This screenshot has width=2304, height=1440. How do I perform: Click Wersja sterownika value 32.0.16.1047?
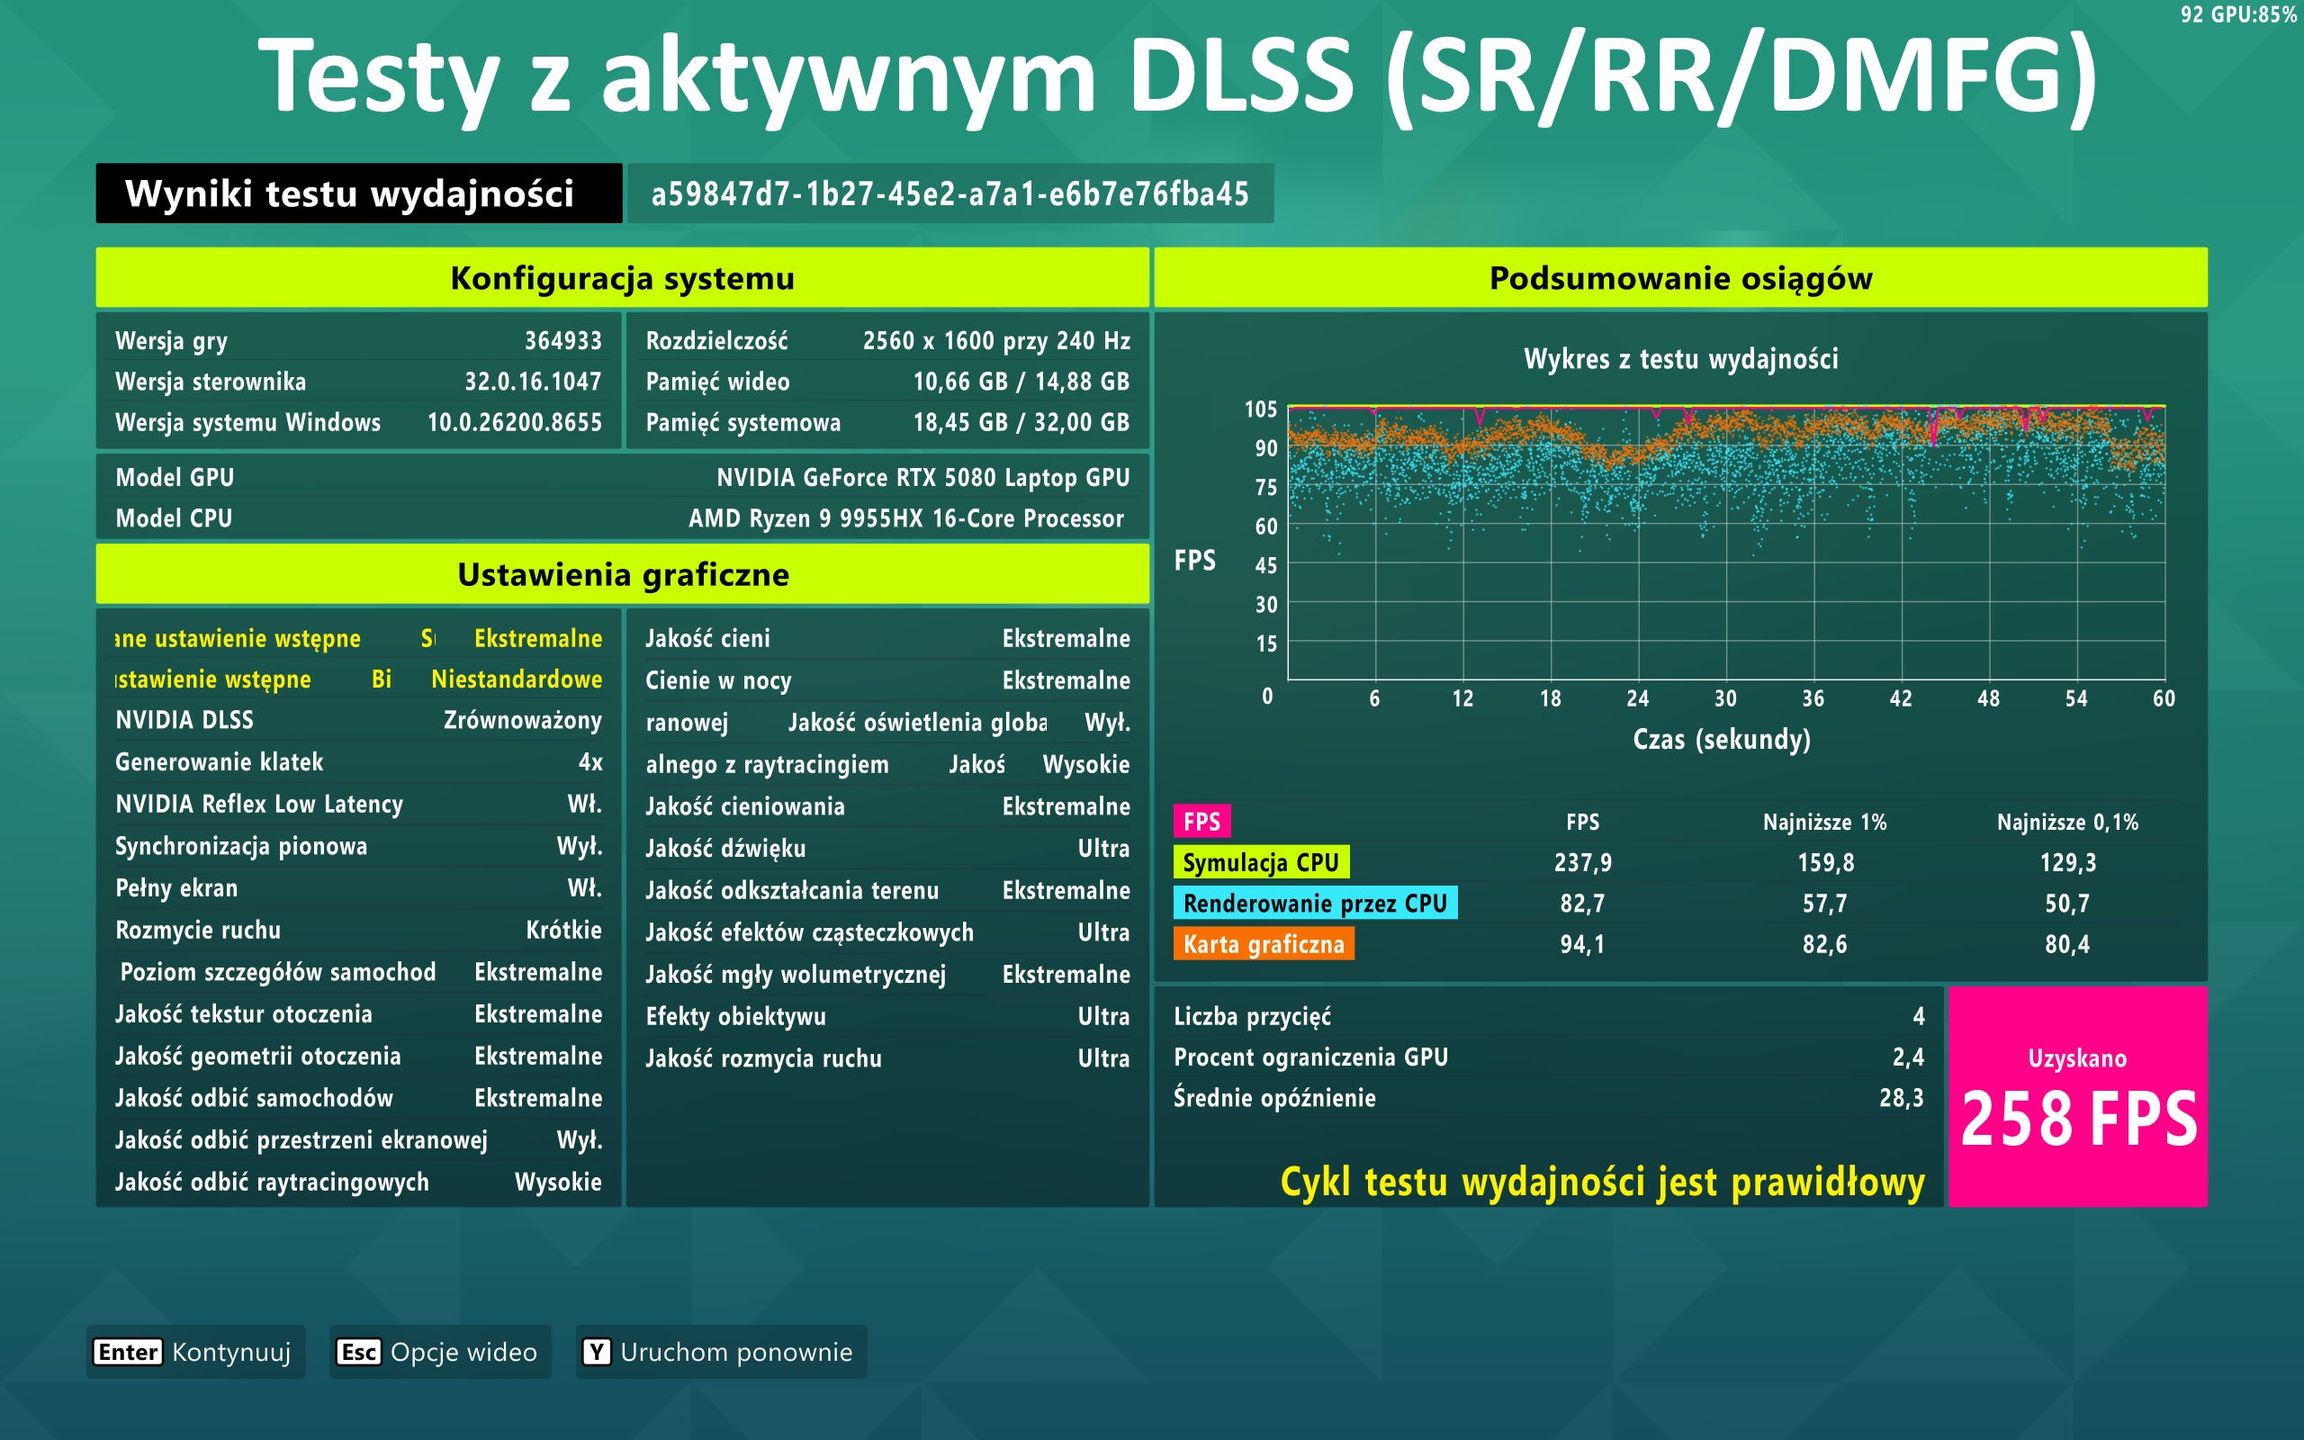pyautogui.click(x=533, y=382)
